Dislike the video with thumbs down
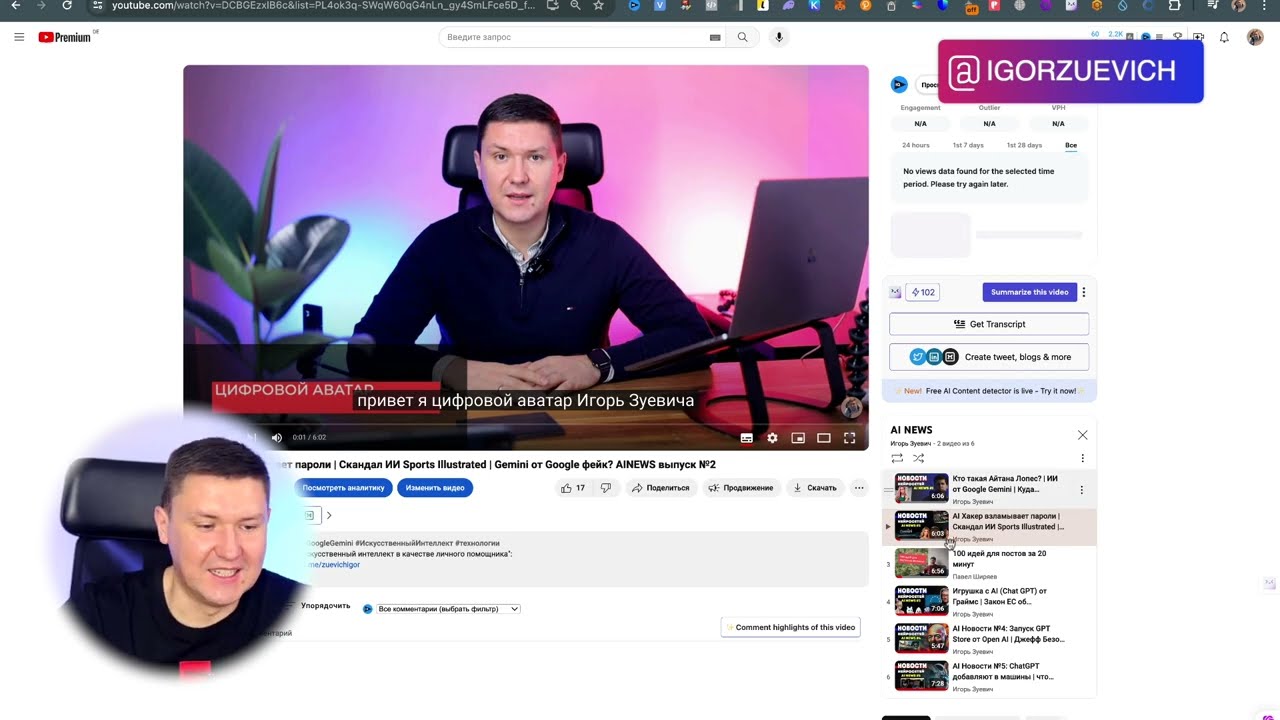1280x720 pixels. [x=605, y=488]
